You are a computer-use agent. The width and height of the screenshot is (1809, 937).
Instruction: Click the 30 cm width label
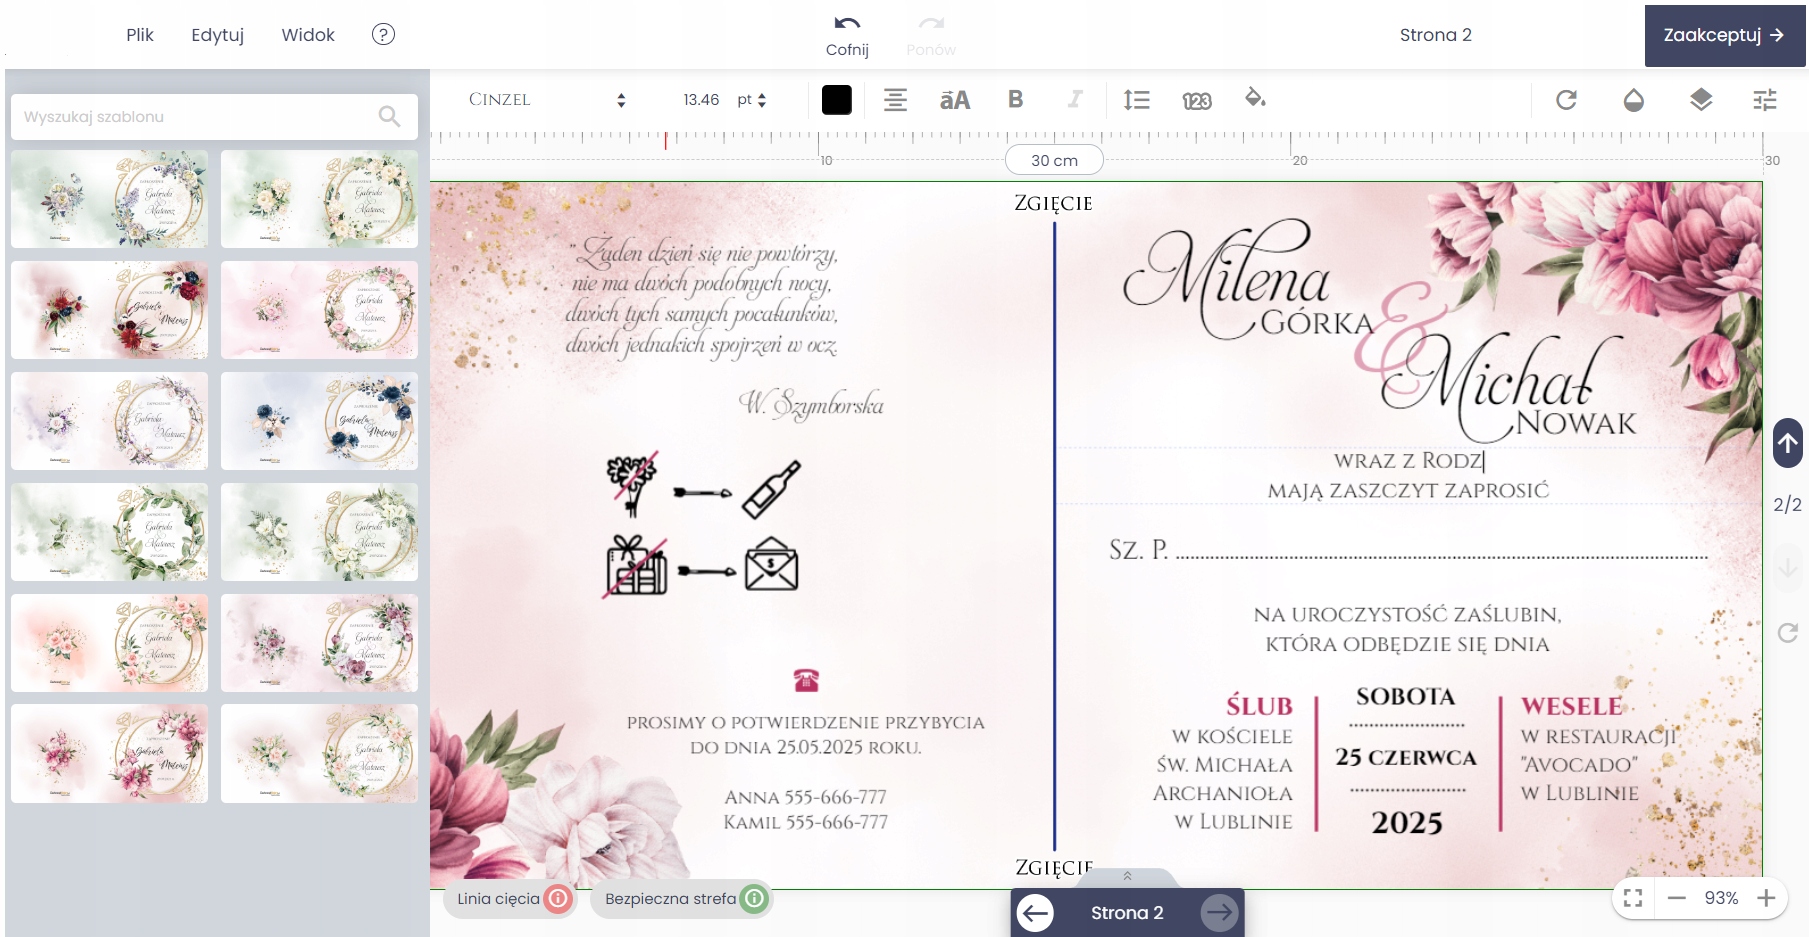(x=1055, y=160)
